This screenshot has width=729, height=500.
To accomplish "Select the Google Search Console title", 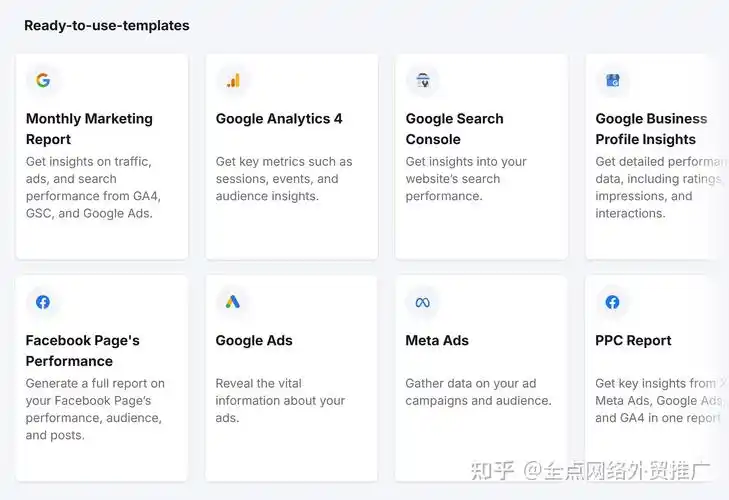I will (454, 129).
